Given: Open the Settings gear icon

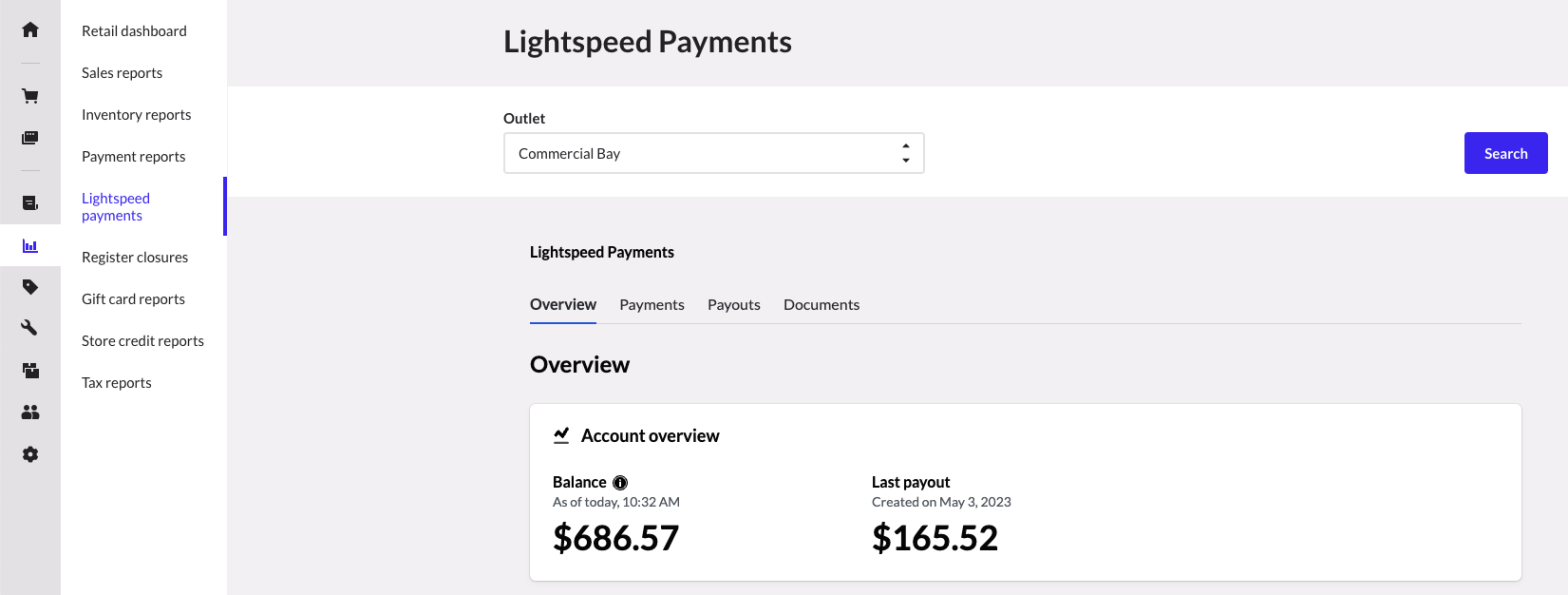Looking at the screenshot, I should (29, 454).
